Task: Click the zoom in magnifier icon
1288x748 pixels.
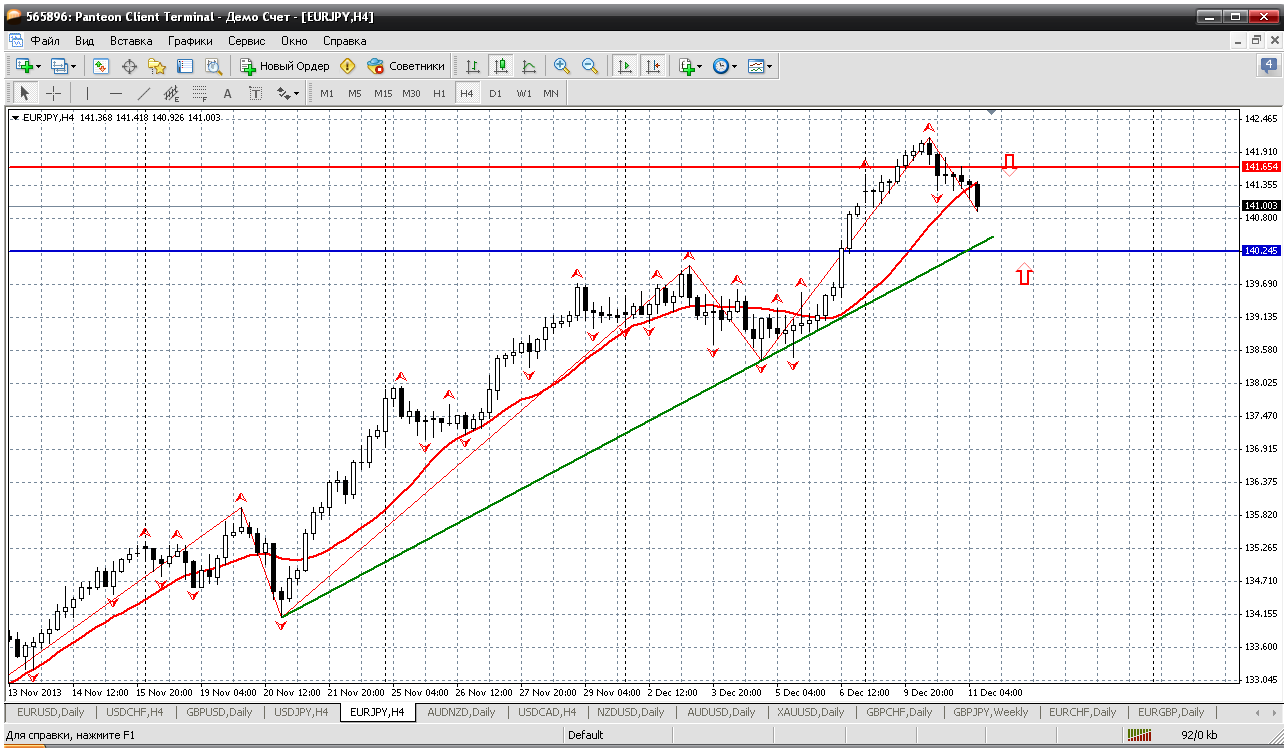Action: [x=562, y=66]
